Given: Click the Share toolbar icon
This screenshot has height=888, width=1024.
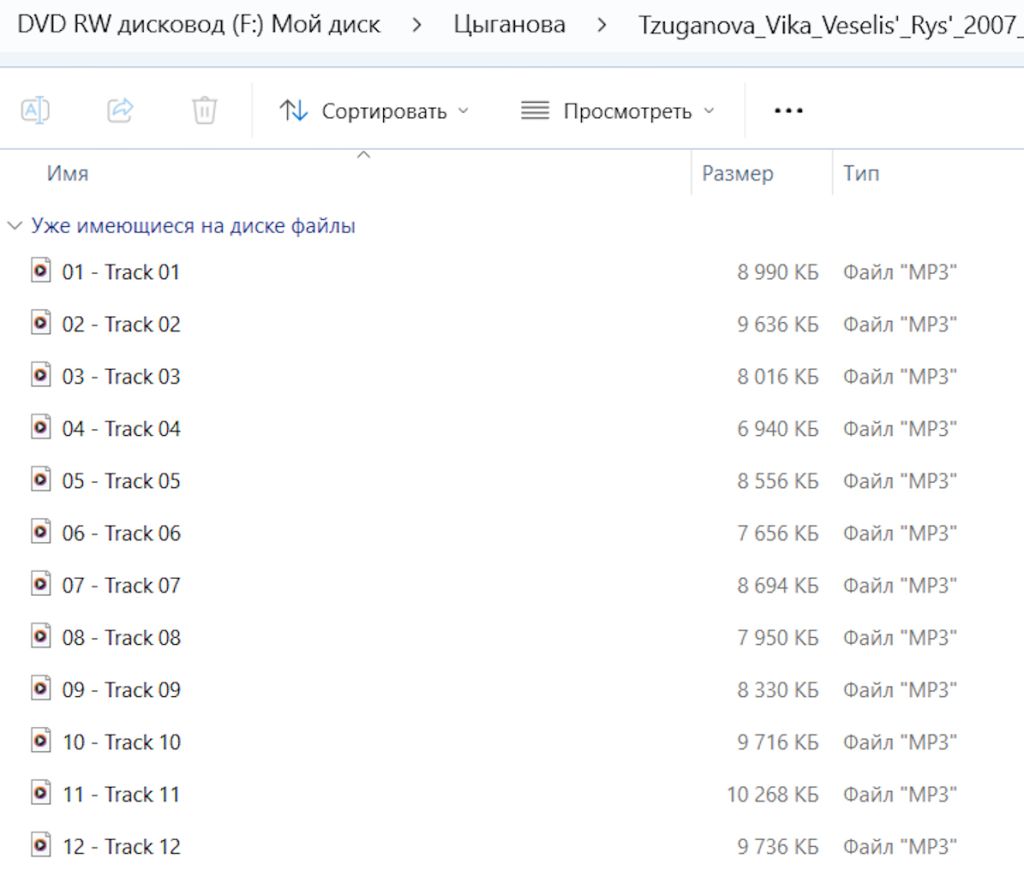Looking at the screenshot, I should click(x=120, y=110).
